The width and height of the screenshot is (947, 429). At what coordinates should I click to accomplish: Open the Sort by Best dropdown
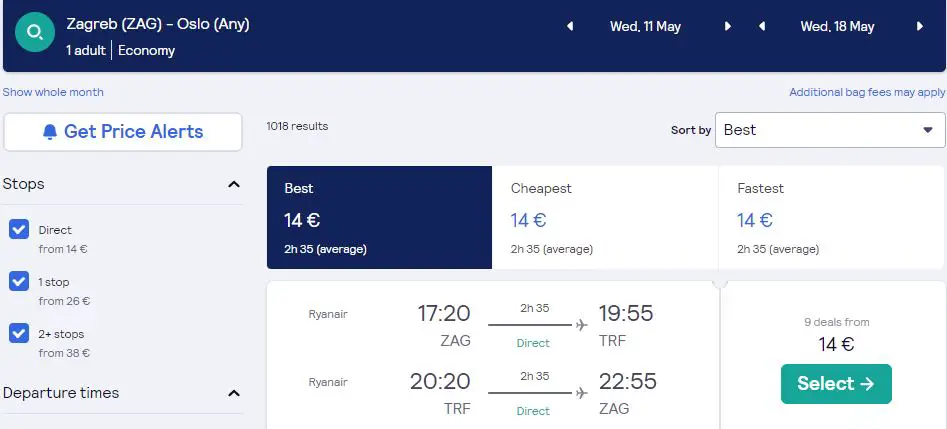830,130
